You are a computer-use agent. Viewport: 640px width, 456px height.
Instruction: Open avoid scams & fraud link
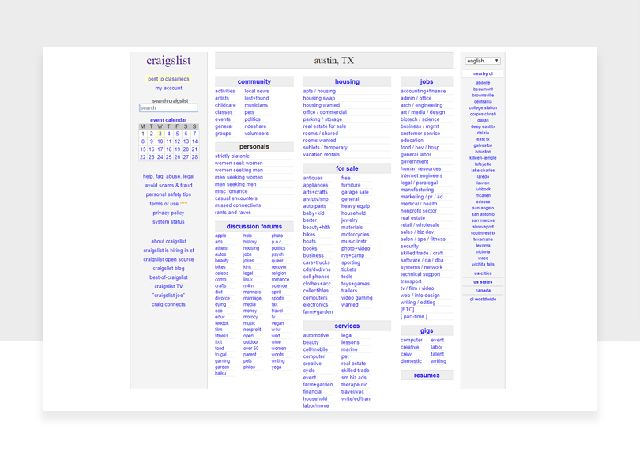click(x=168, y=185)
